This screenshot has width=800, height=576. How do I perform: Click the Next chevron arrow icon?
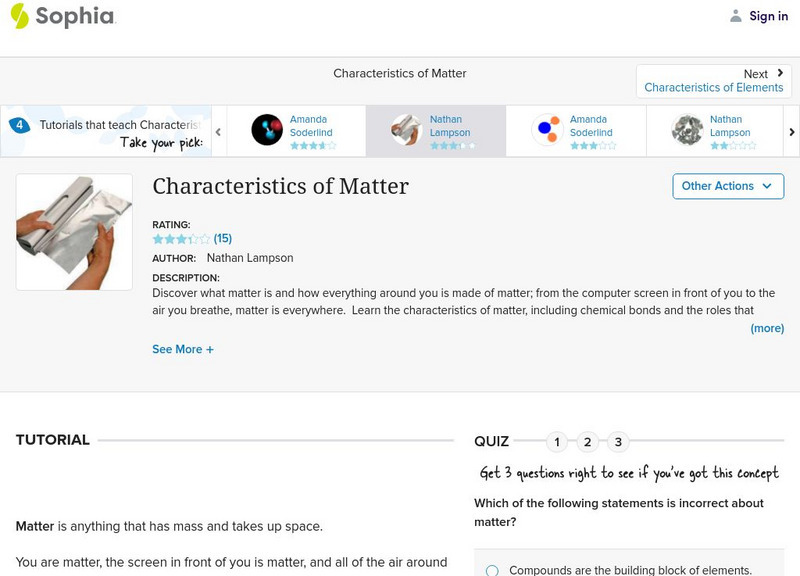[780, 73]
